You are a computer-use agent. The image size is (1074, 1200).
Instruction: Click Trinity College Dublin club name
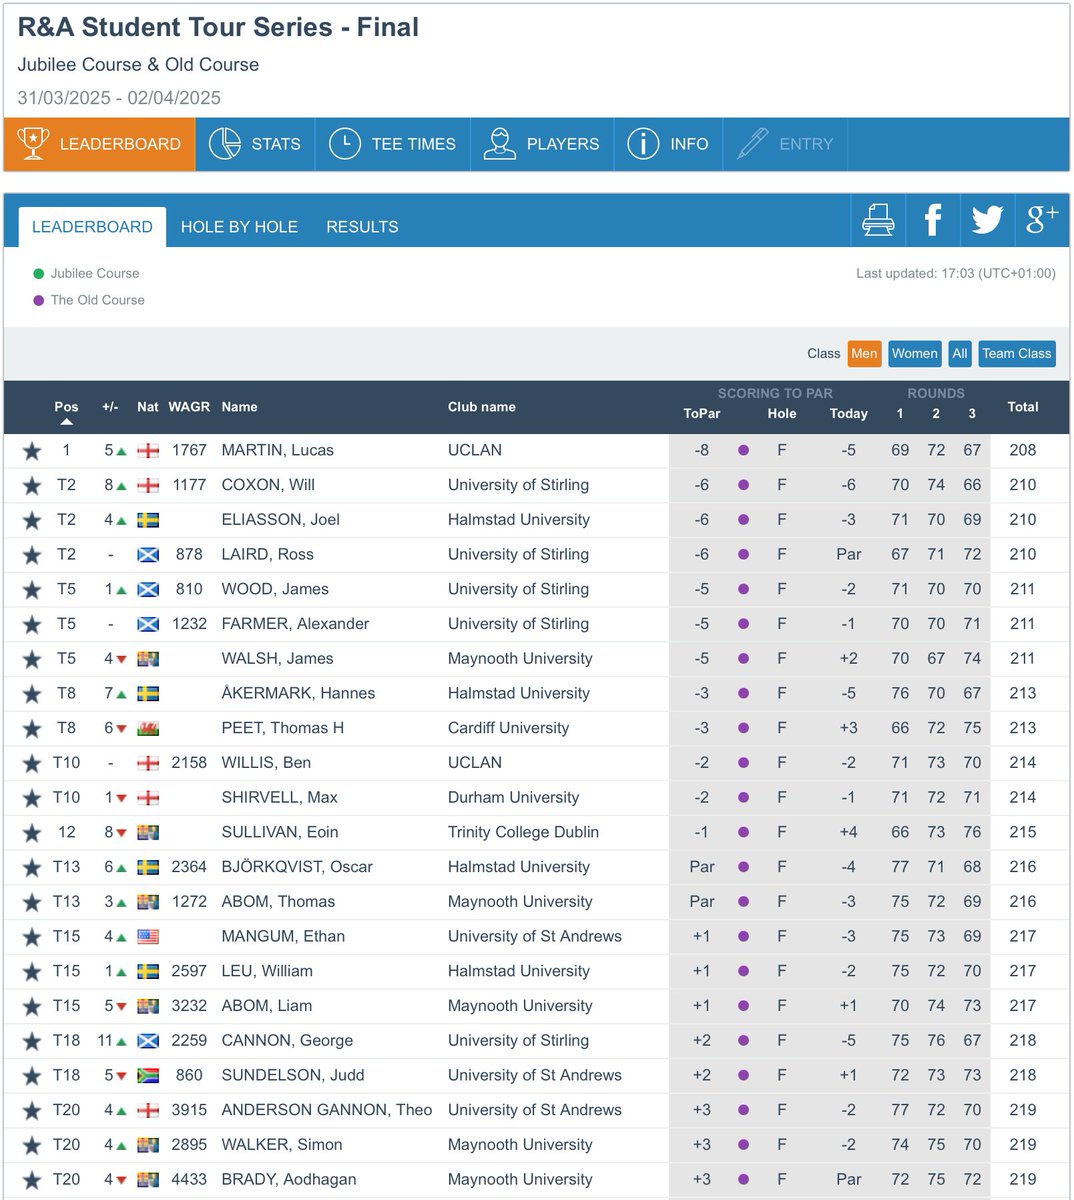point(523,832)
